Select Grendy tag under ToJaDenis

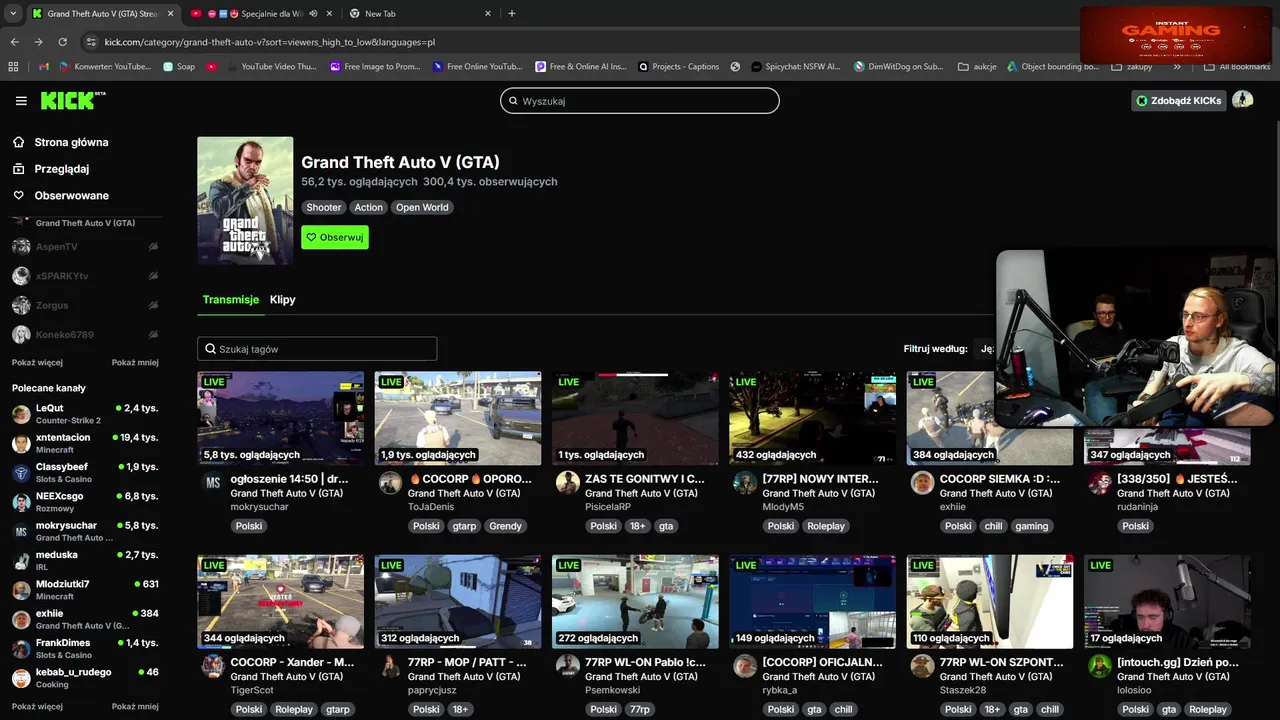[505, 526]
